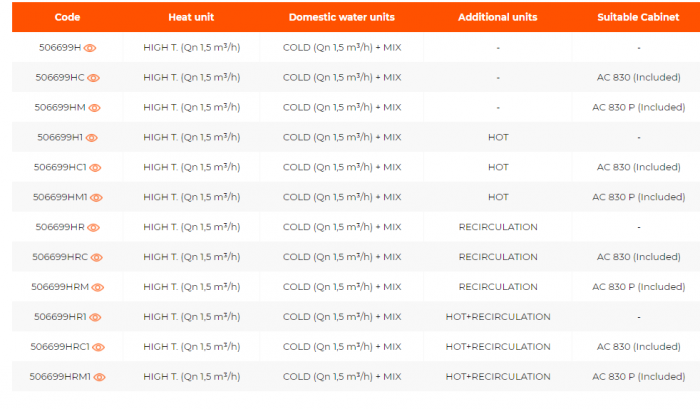Click the eye icon next to 506699HRC
This screenshot has width=700, height=409.
click(x=97, y=258)
